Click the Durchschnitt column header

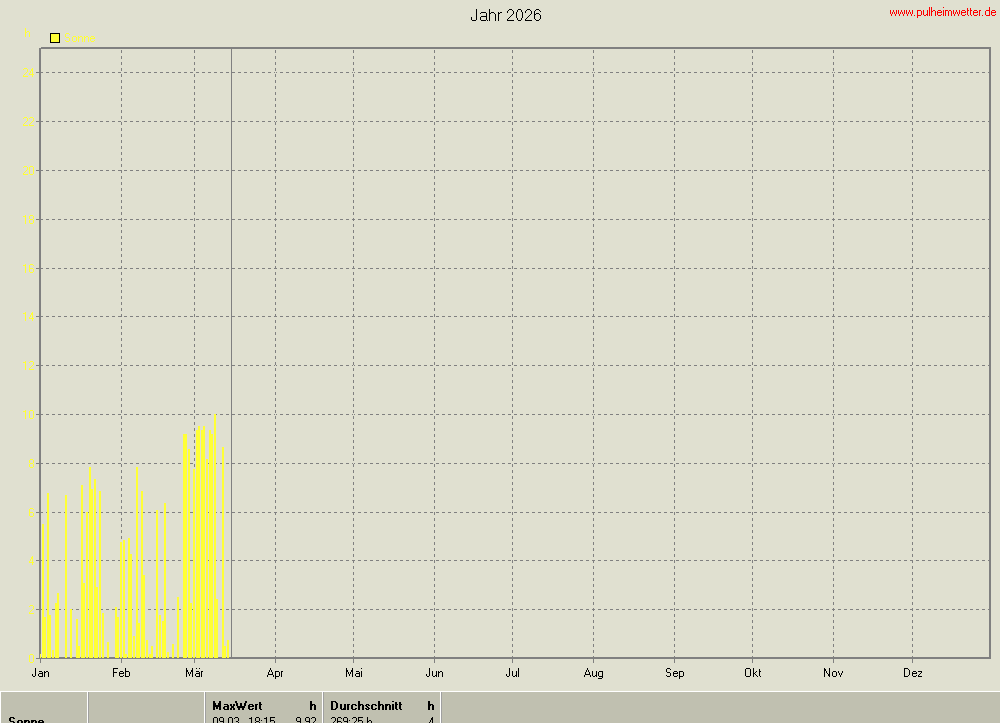click(366, 706)
